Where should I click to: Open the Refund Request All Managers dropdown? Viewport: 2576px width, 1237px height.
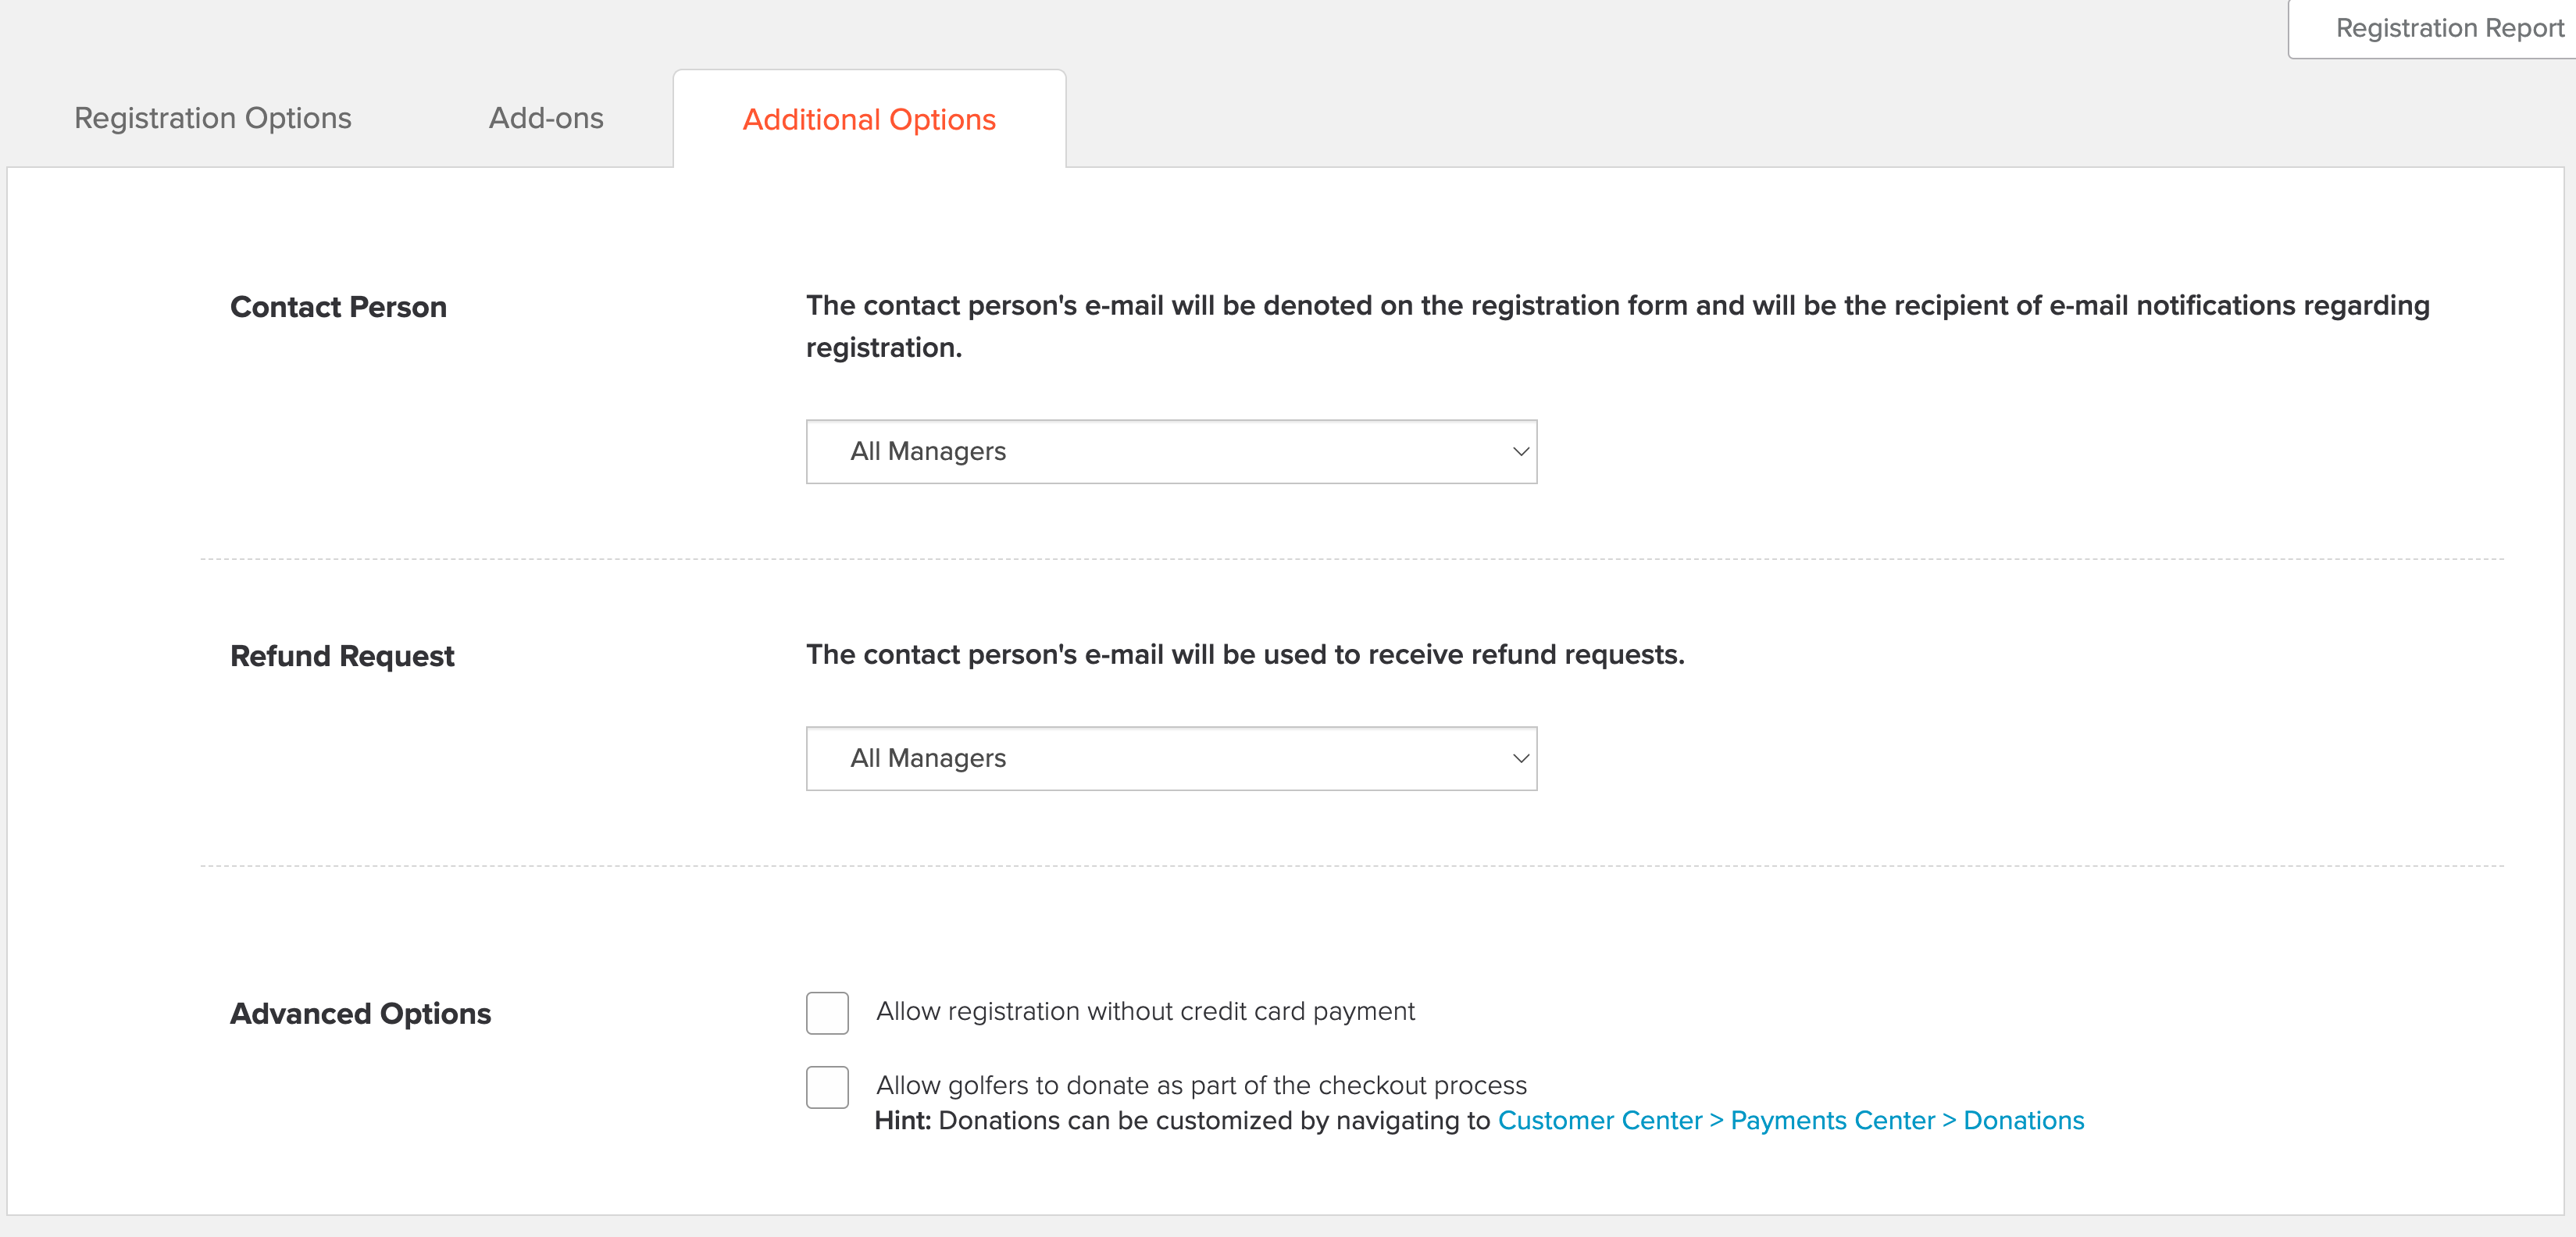[x=1171, y=758]
